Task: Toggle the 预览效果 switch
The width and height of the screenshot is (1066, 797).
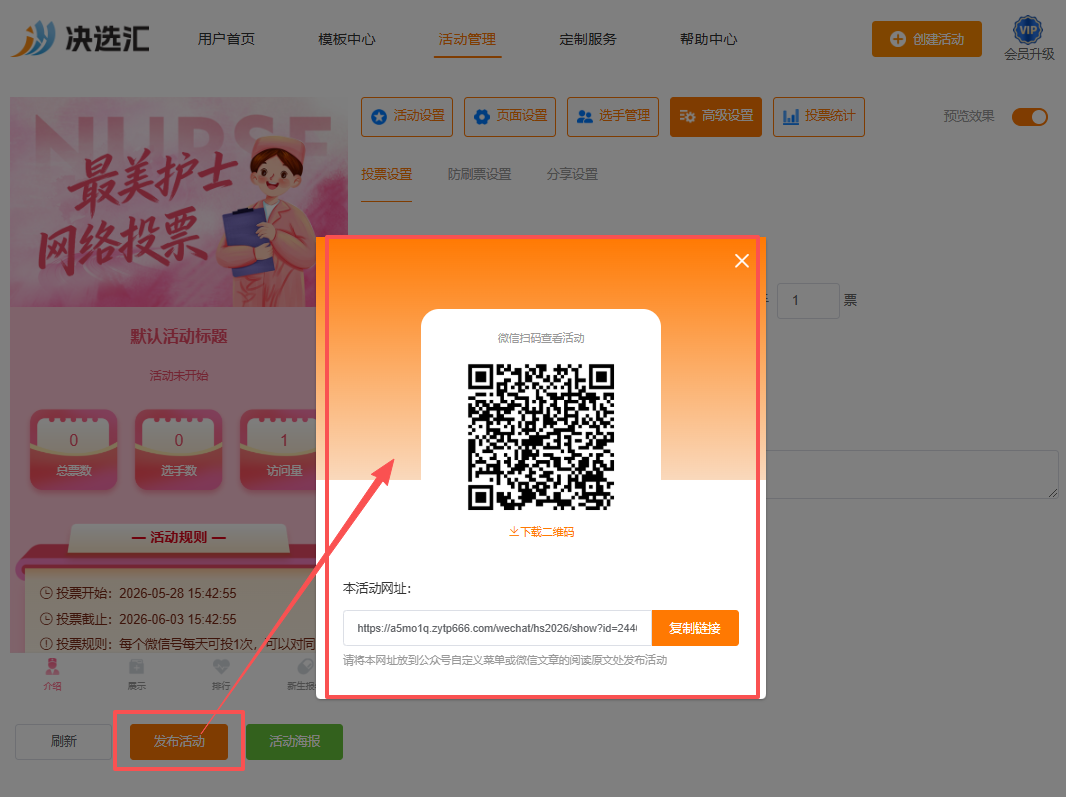Action: [x=1029, y=117]
